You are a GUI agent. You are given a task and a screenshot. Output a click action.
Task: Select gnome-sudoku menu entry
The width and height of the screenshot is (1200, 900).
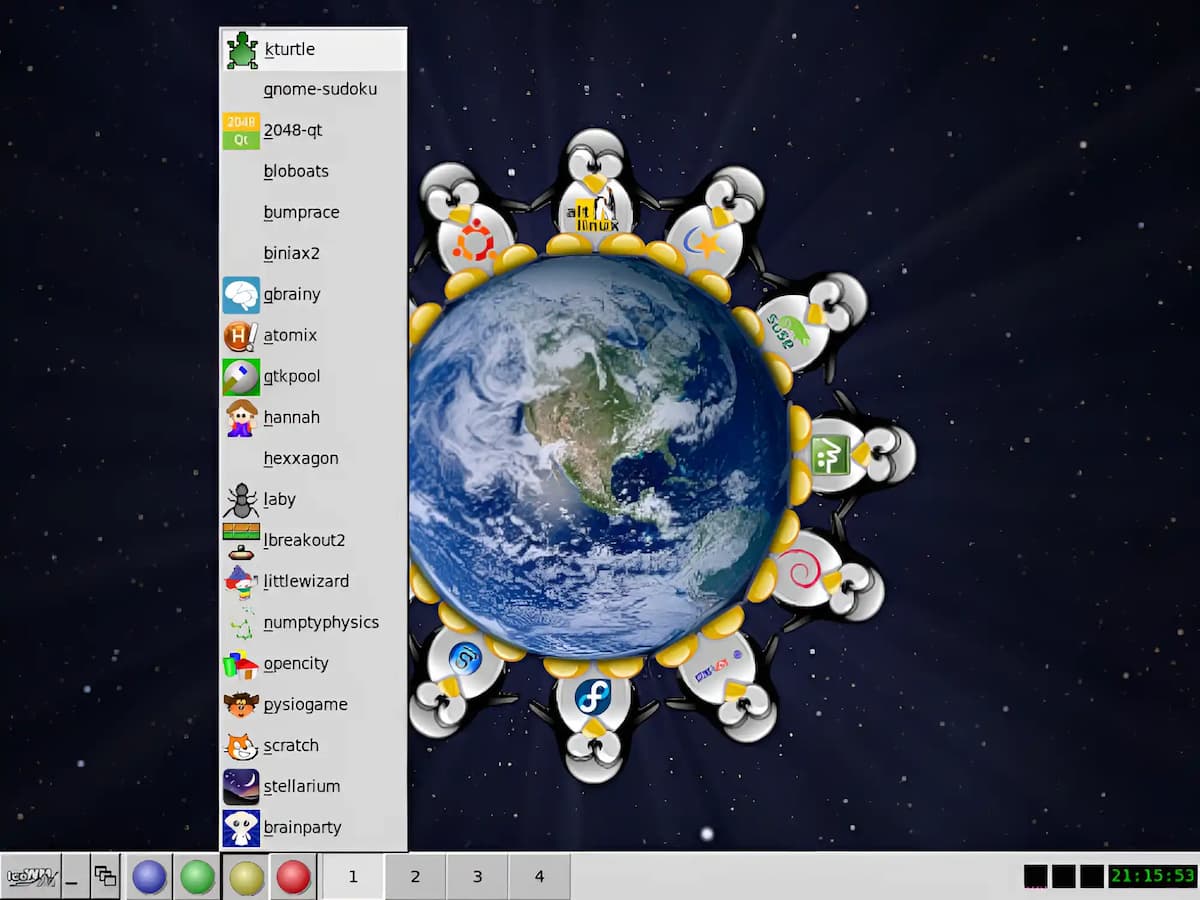[x=320, y=90]
